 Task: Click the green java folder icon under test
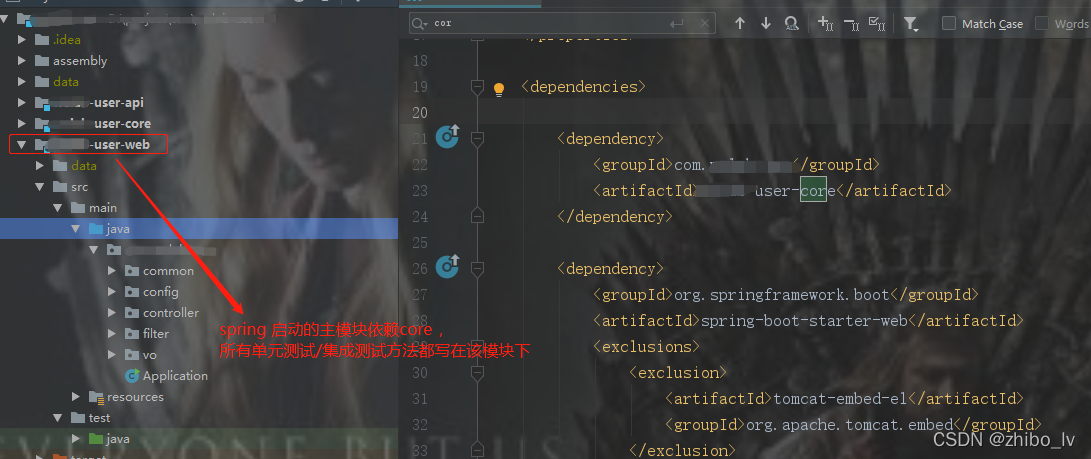[96, 439]
